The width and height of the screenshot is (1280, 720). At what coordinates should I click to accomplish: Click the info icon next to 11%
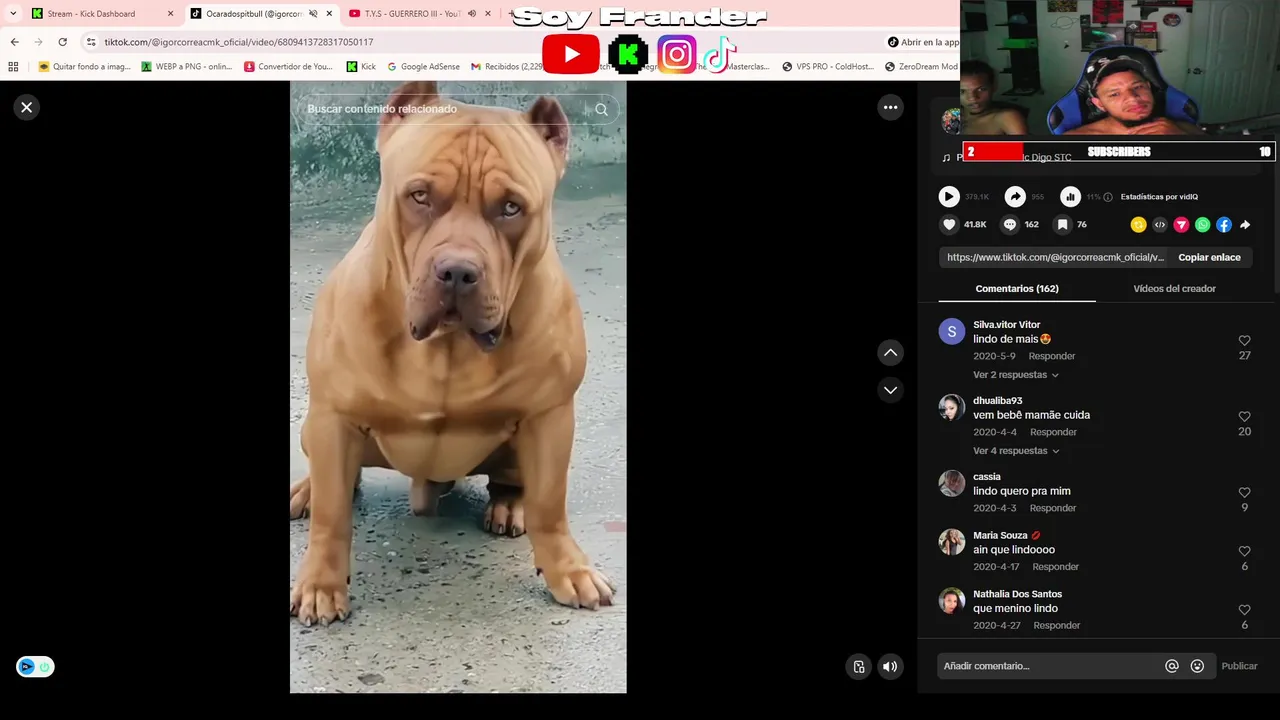pyautogui.click(x=1108, y=197)
